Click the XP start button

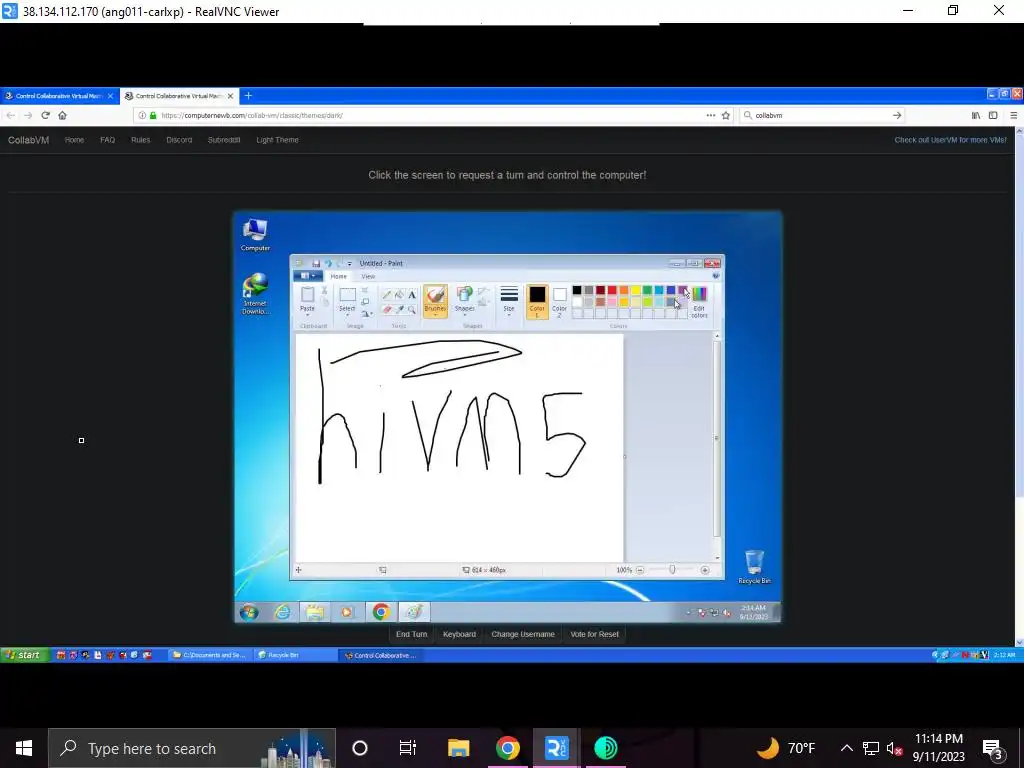click(24, 655)
